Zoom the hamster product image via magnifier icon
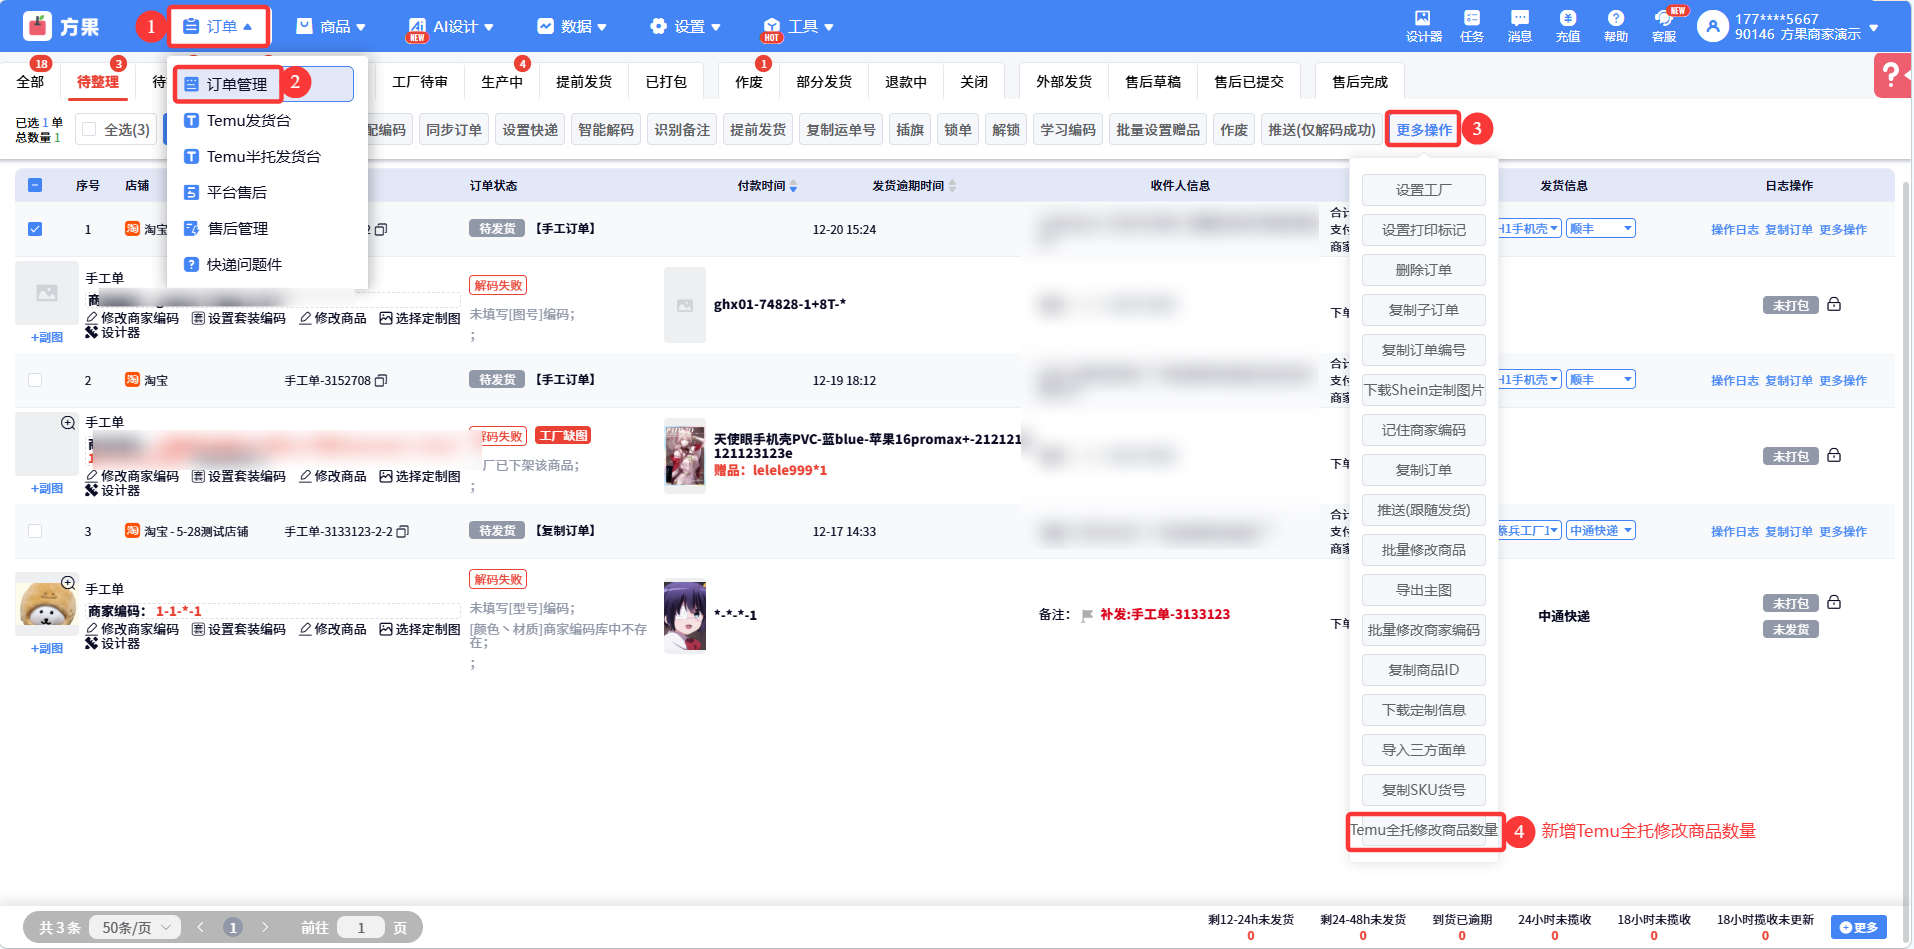 pyautogui.click(x=68, y=583)
